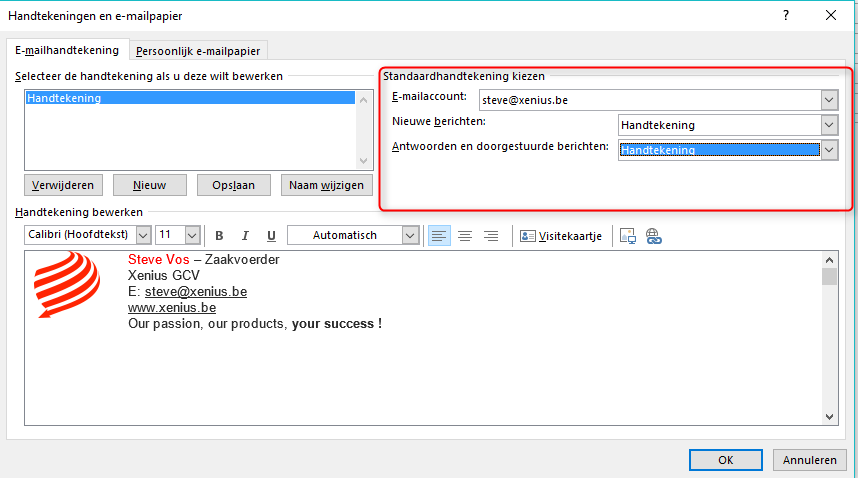
Task: Open the font size 11 dropdown
Action: (x=193, y=236)
